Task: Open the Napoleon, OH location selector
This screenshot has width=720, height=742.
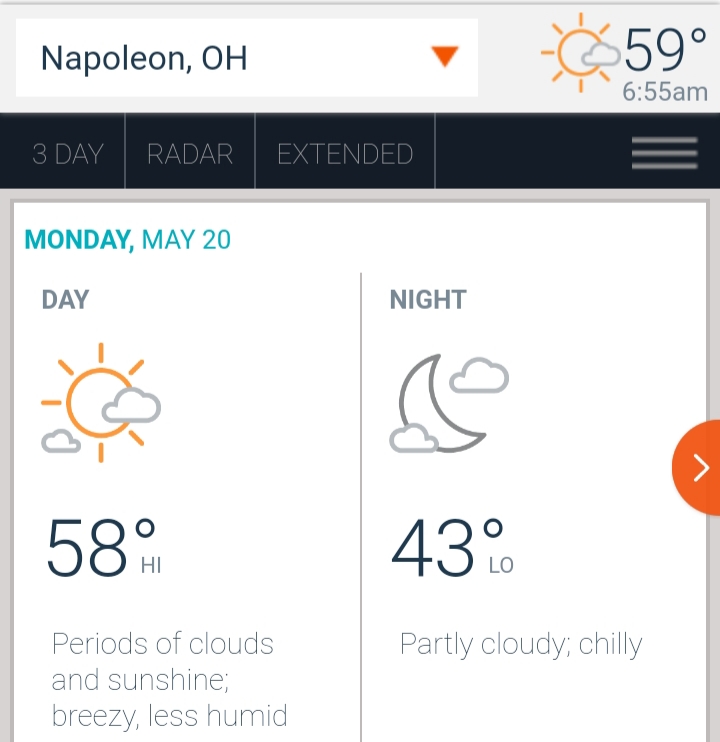Action: pos(247,58)
